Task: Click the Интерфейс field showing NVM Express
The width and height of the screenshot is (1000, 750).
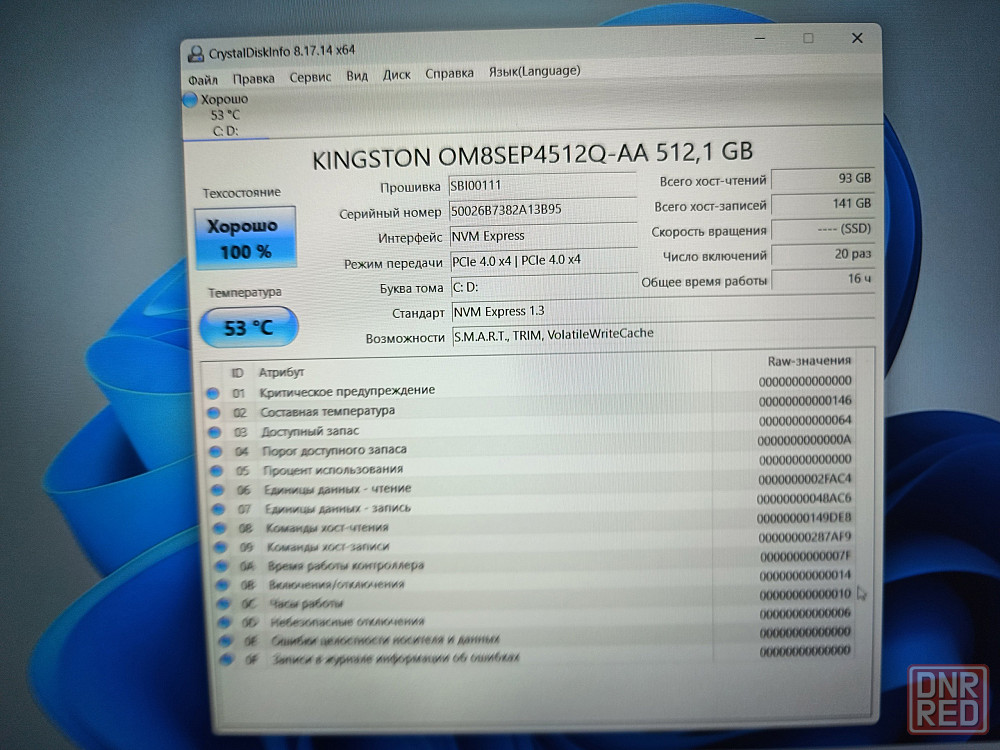Action: pyautogui.click(x=543, y=235)
